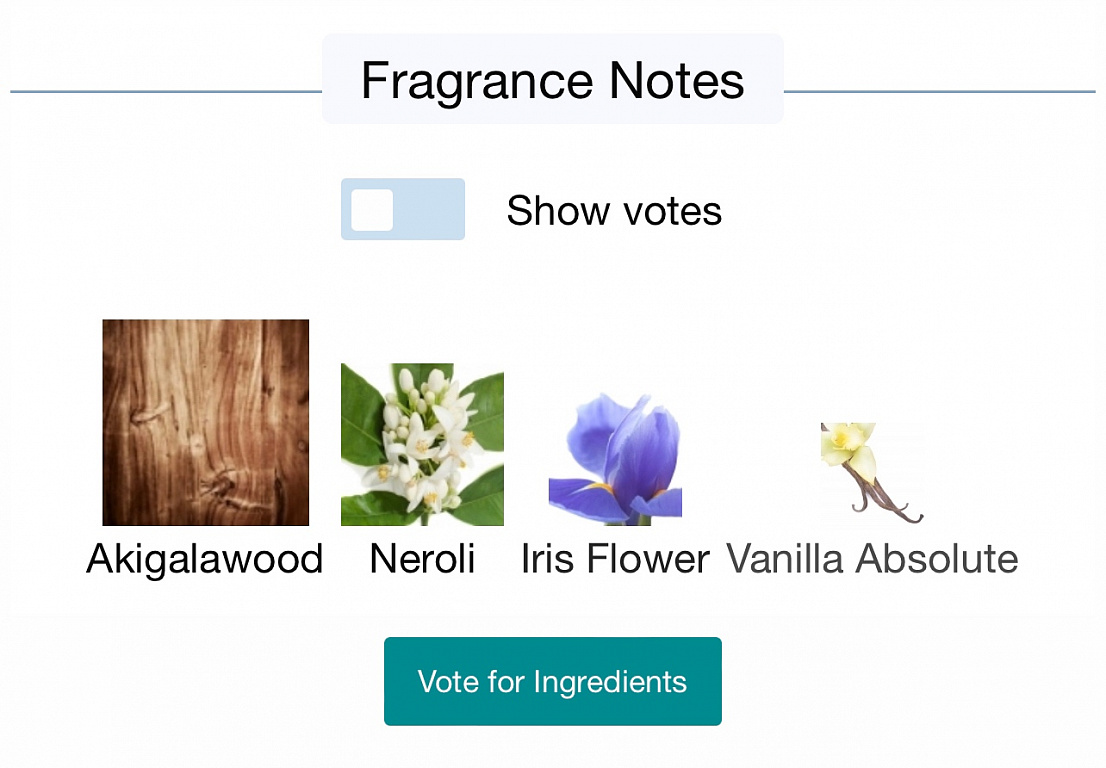Click the Iris Flower note name
The height and width of the screenshot is (768, 1106).
tap(615, 559)
